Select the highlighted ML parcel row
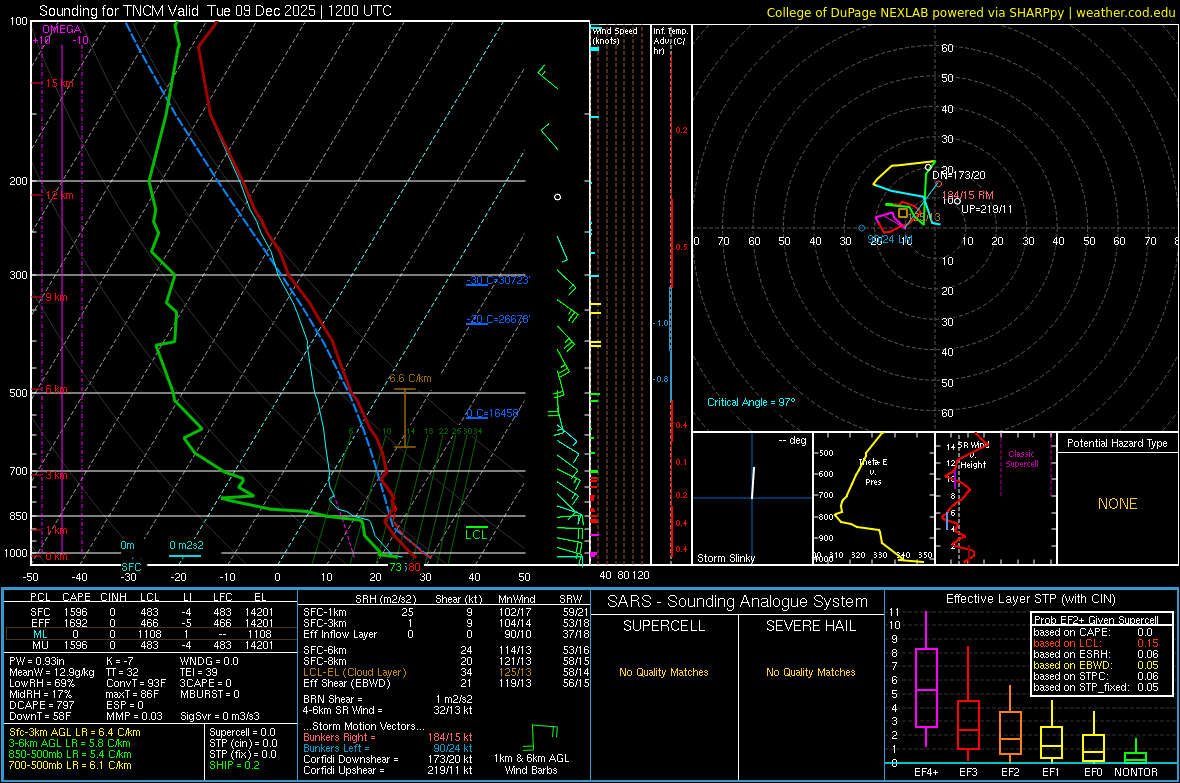Image resolution: width=1180 pixels, height=783 pixels. 151,634
